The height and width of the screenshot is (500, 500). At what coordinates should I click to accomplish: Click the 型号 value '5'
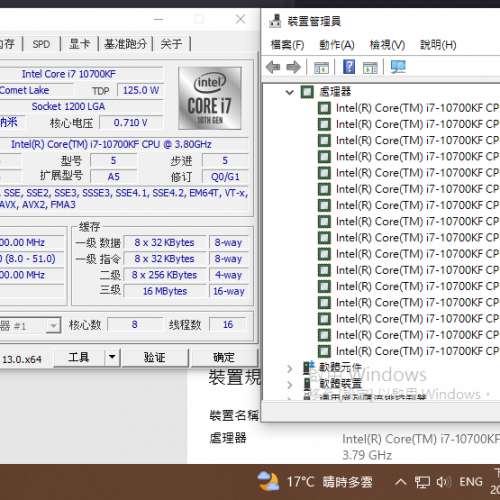coord(113,161)
